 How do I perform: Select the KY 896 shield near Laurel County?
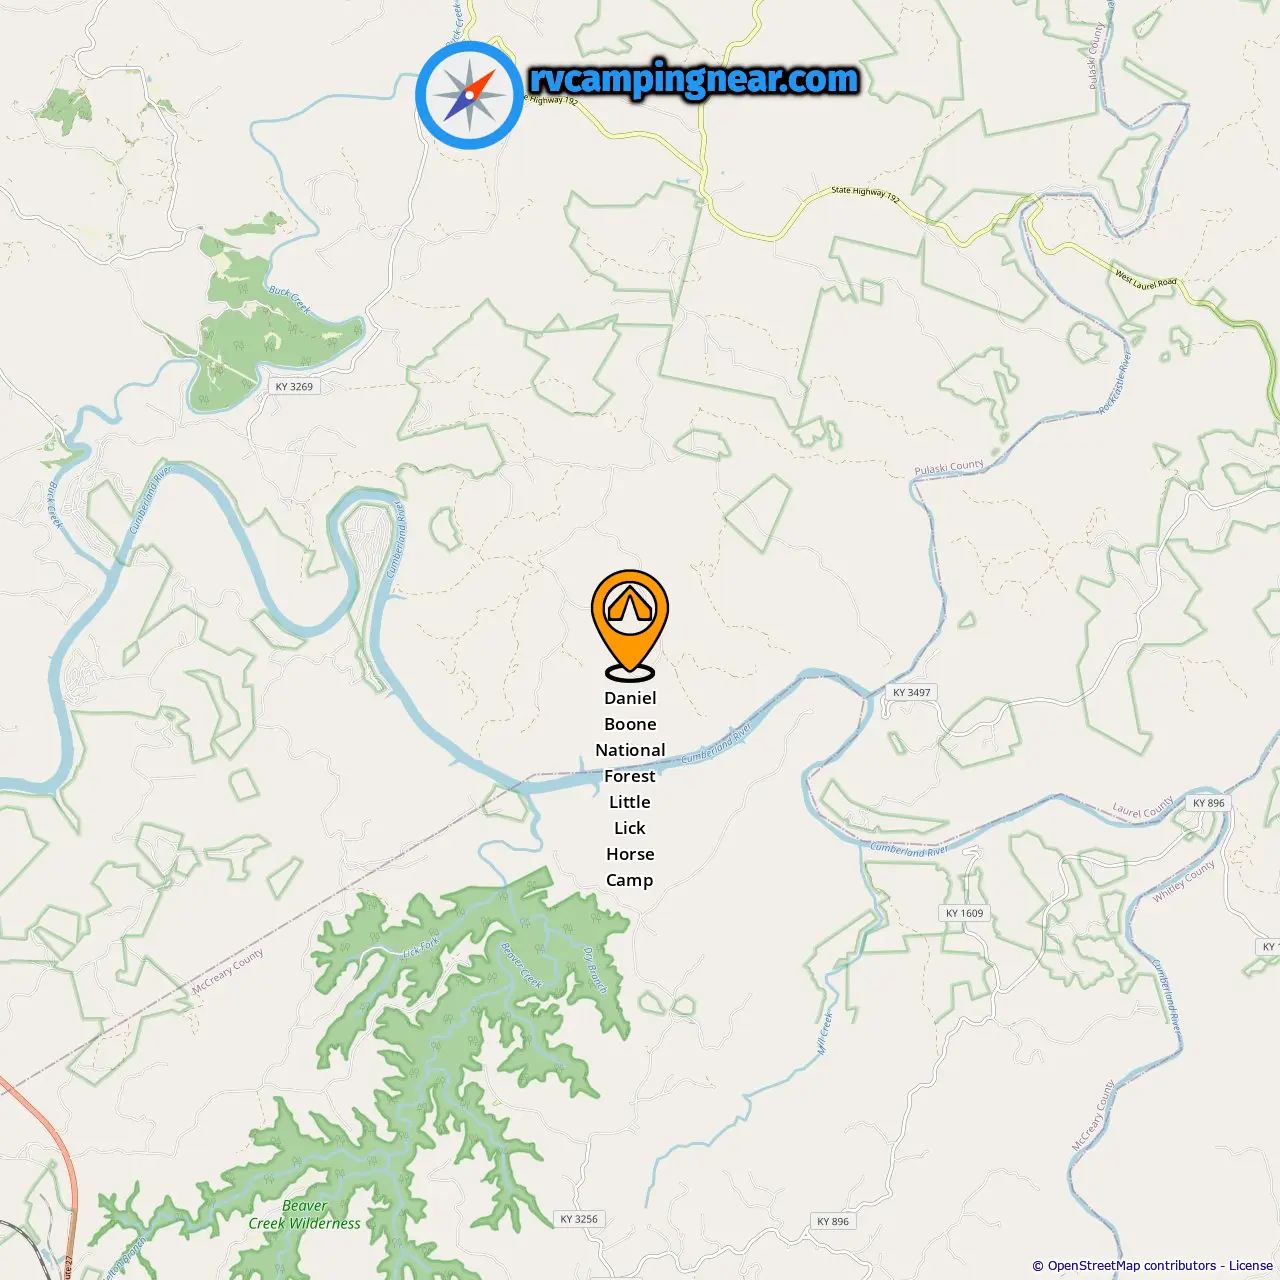point(1208,803)
